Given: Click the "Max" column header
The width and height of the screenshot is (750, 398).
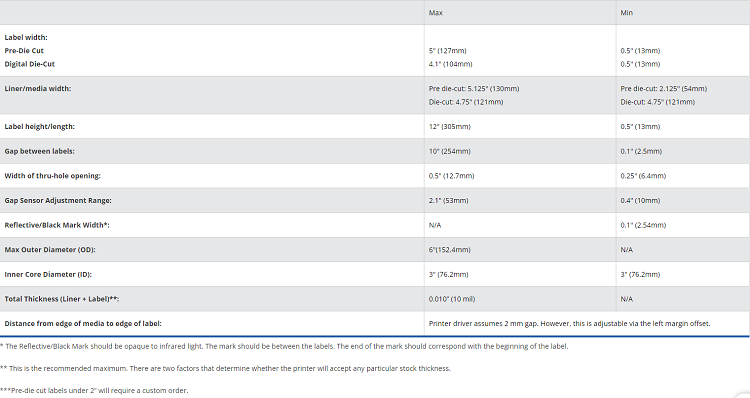Looking at the screenshot, I should (x=435, y=13).
